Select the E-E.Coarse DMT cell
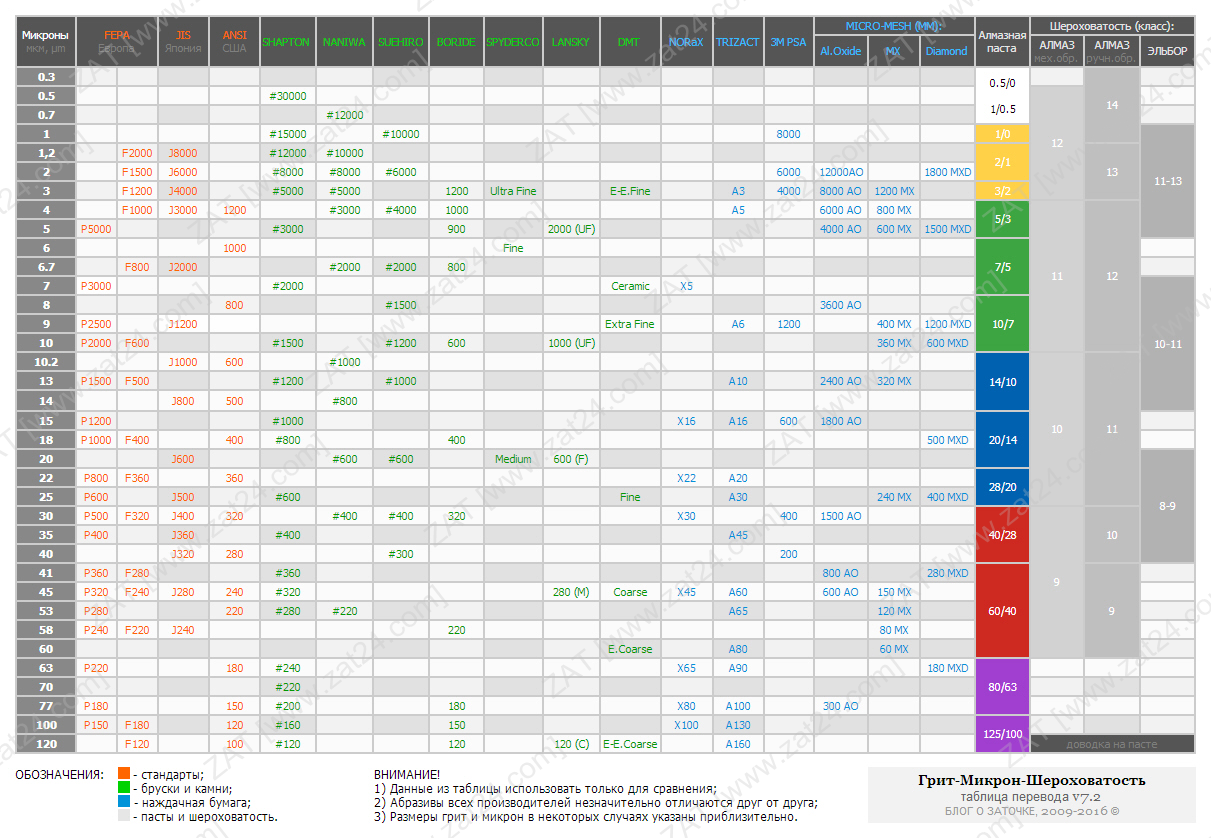The height and width of the screenshot is (838, 1211). [x=630, y=744]
